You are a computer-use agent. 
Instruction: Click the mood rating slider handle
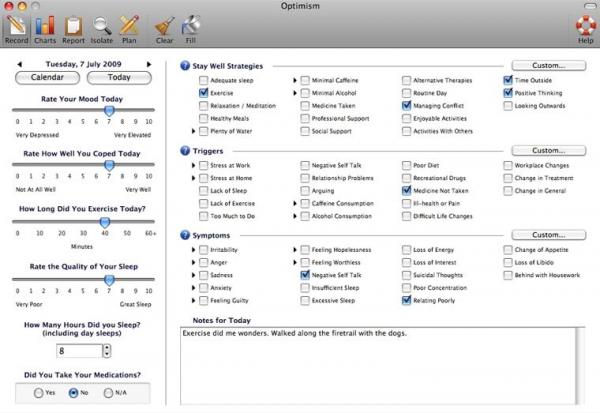coord(109,111)
